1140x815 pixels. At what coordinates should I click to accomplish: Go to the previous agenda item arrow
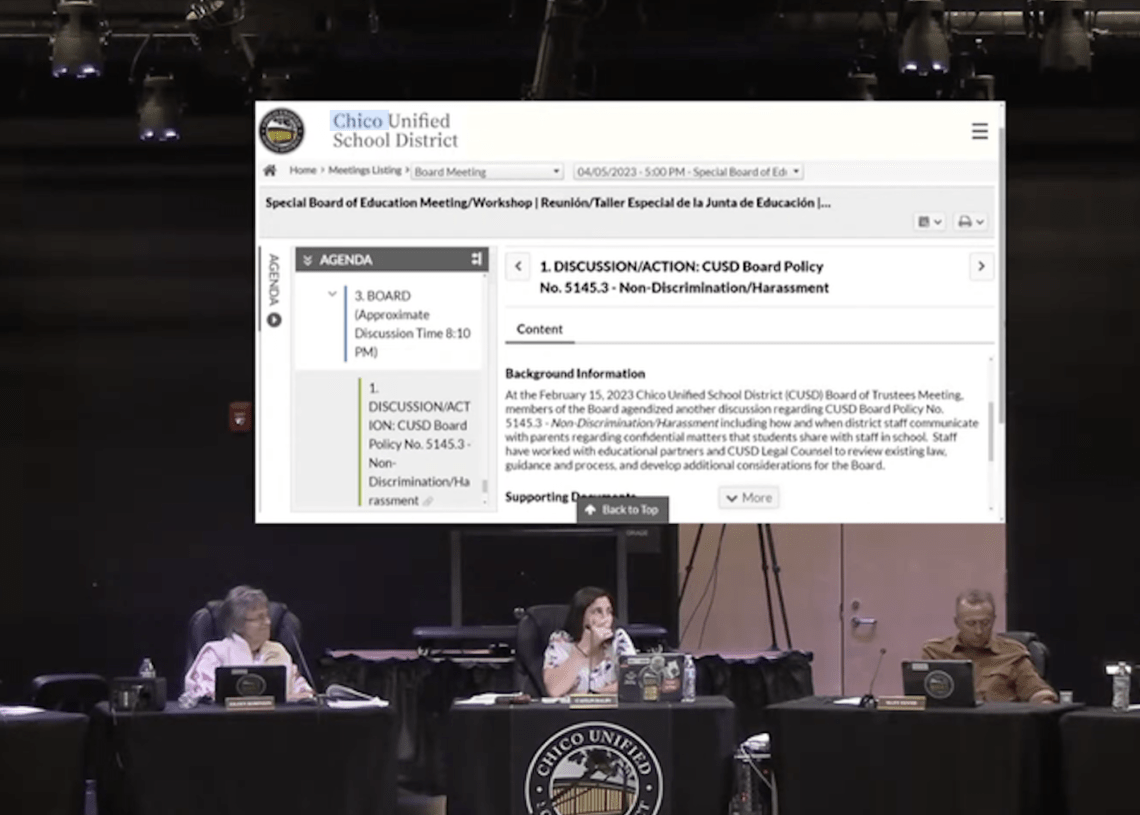(x=518, y=266)
